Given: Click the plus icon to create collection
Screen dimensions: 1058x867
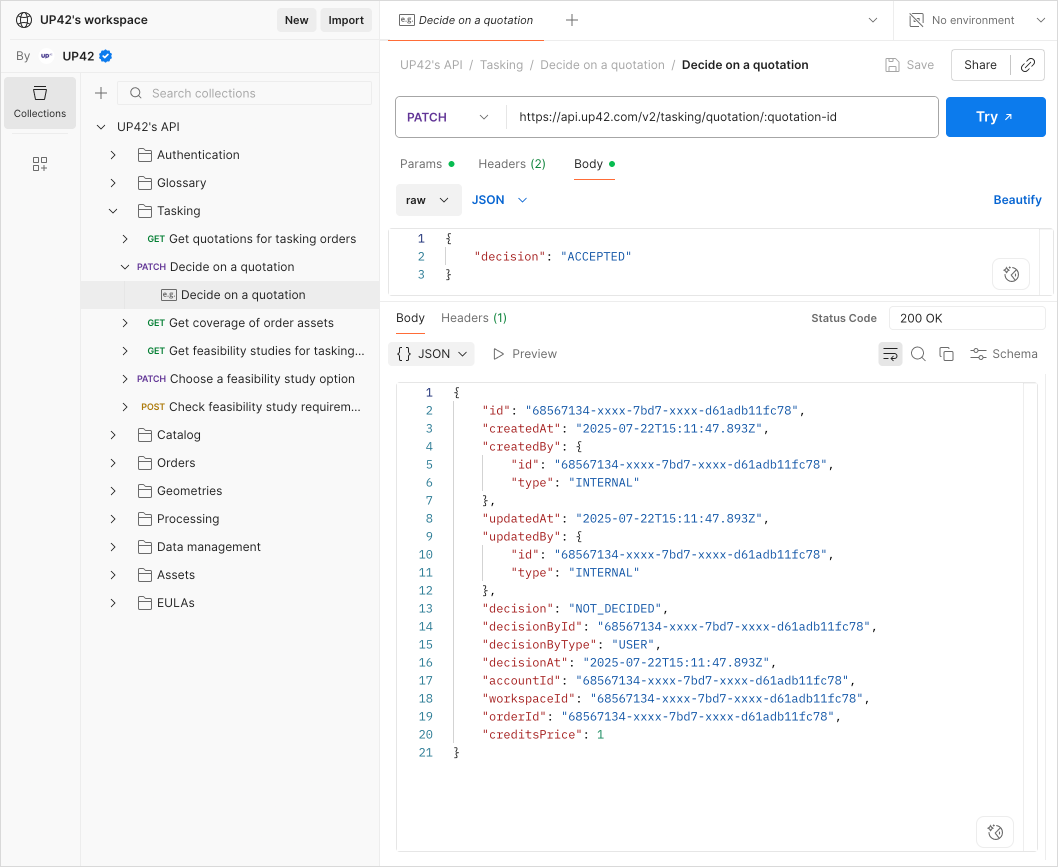Looking at the screenshot, I should coord(101,93).
